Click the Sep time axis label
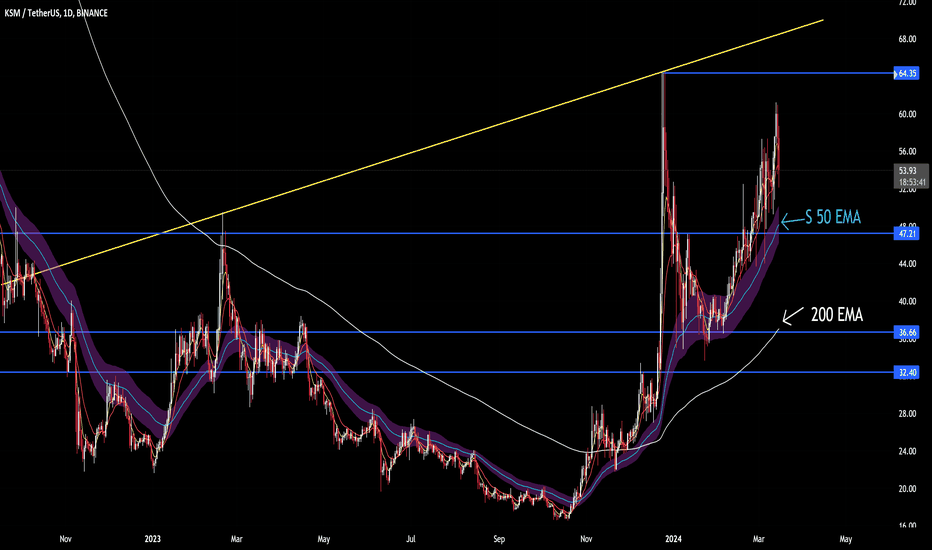The height and width of the screenshot is (550, 932). (x=499, y=539)
